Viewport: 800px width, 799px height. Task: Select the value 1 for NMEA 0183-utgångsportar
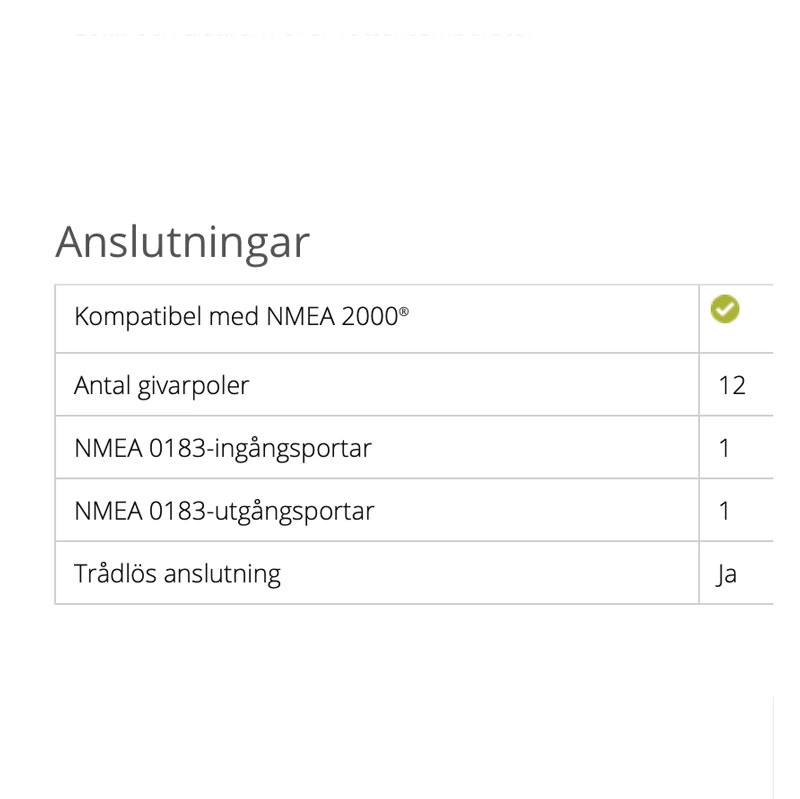[x=725, y=511]
